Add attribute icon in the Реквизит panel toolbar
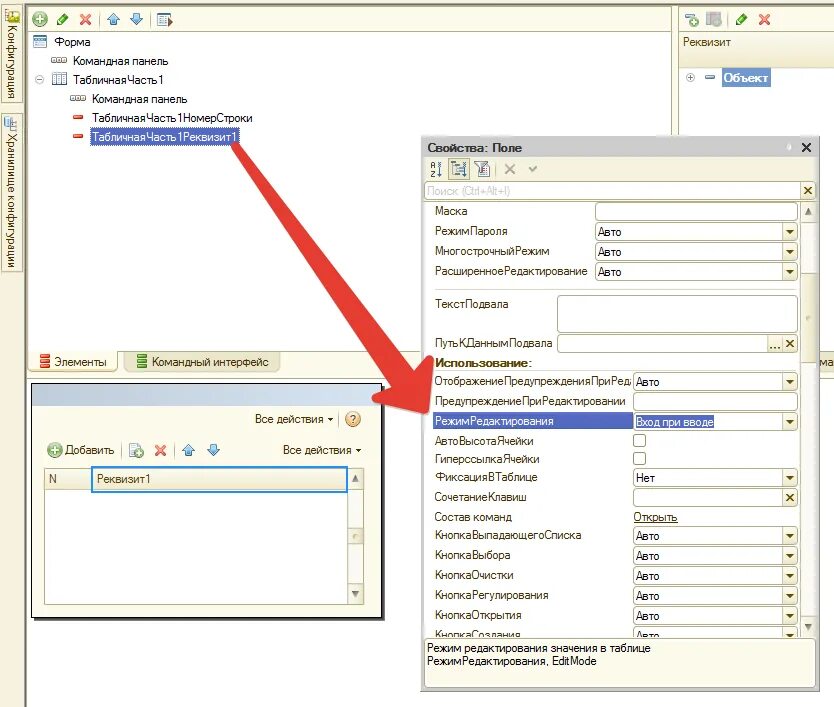The image size is (834, 707). coord(691,20)
